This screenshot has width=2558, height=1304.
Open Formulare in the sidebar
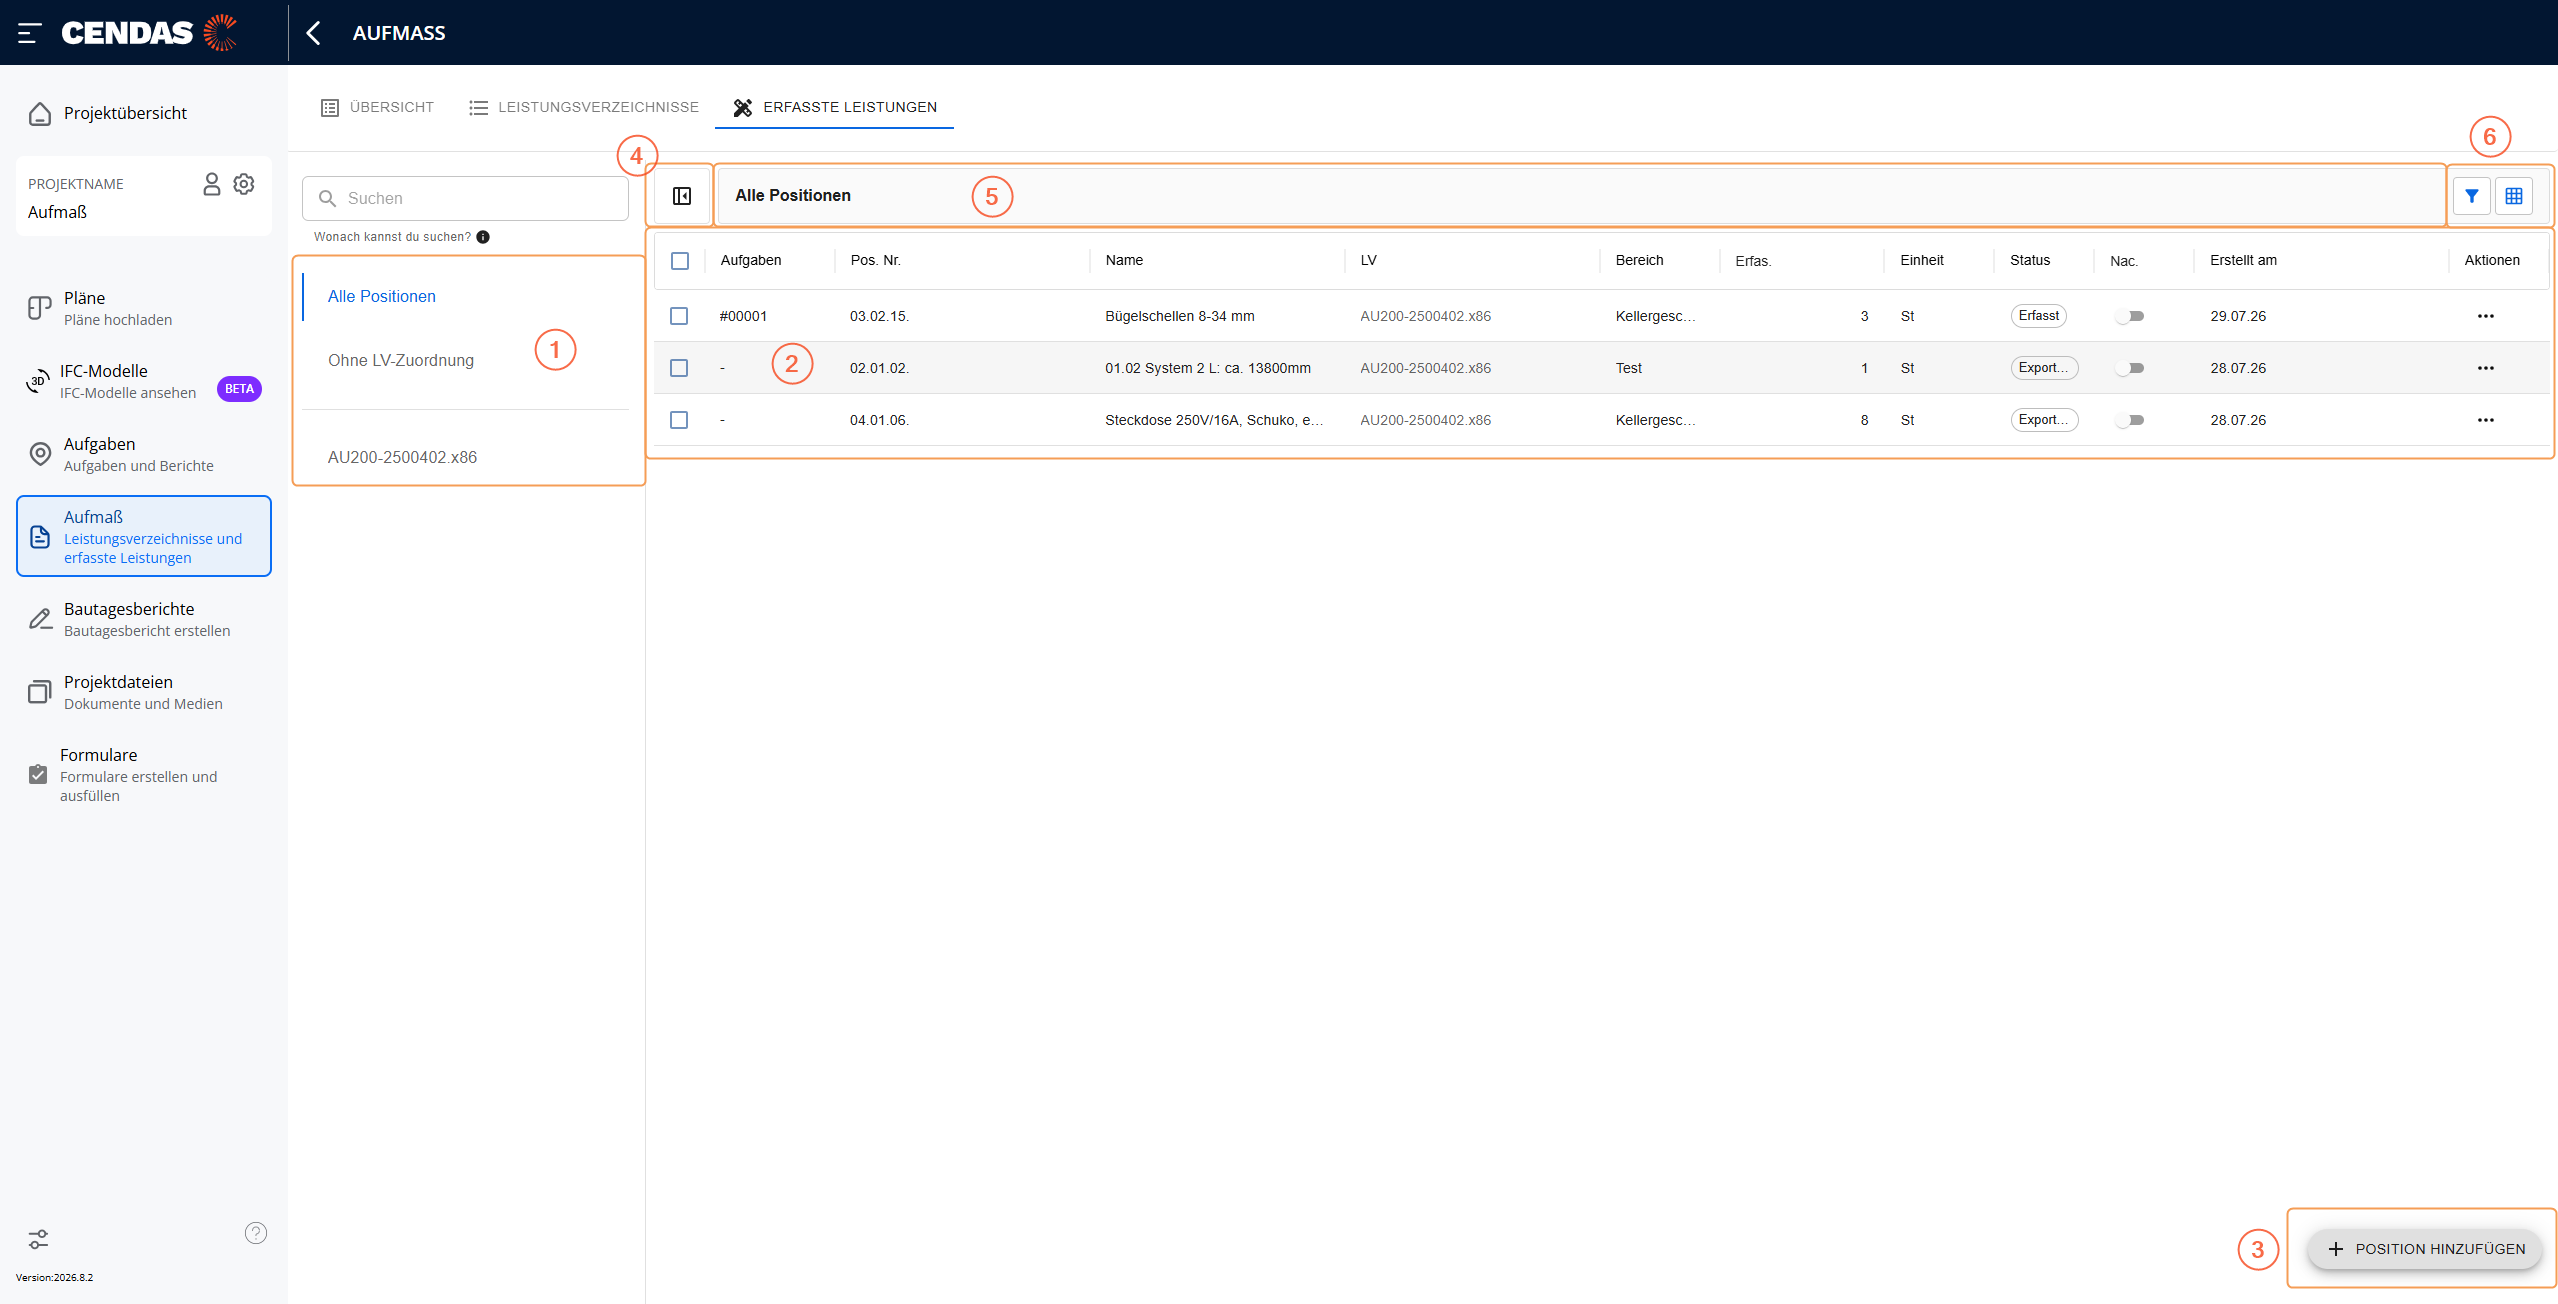[144, 774]
